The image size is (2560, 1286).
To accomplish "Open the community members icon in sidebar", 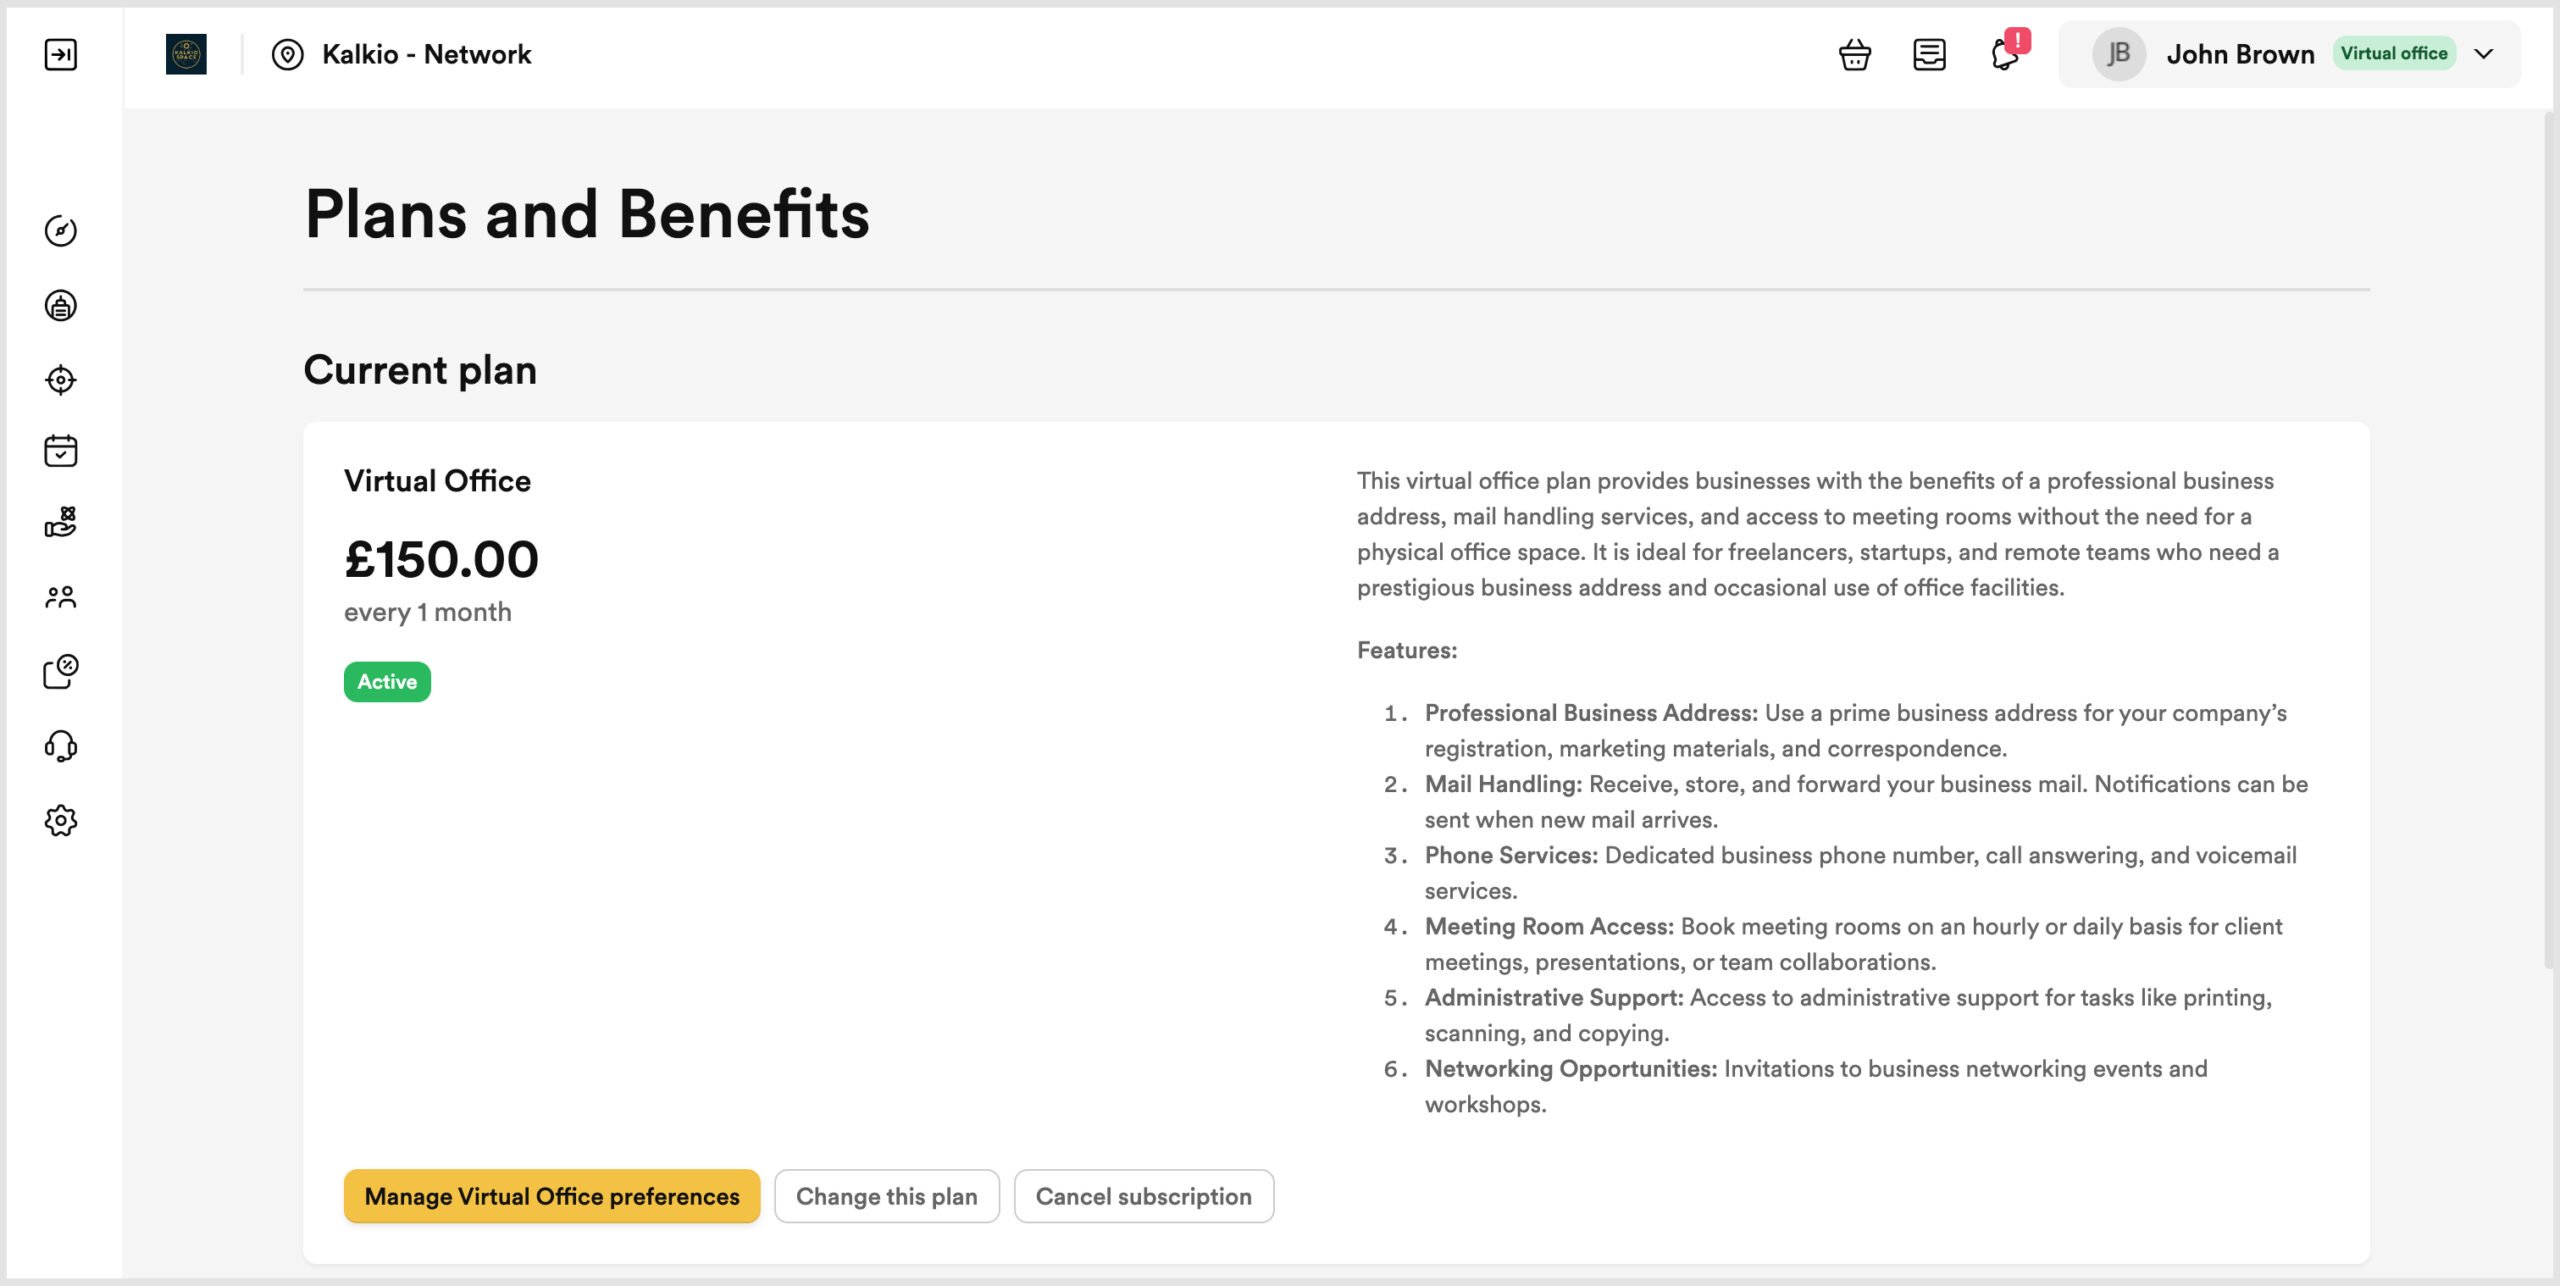I will click(61, 597).
